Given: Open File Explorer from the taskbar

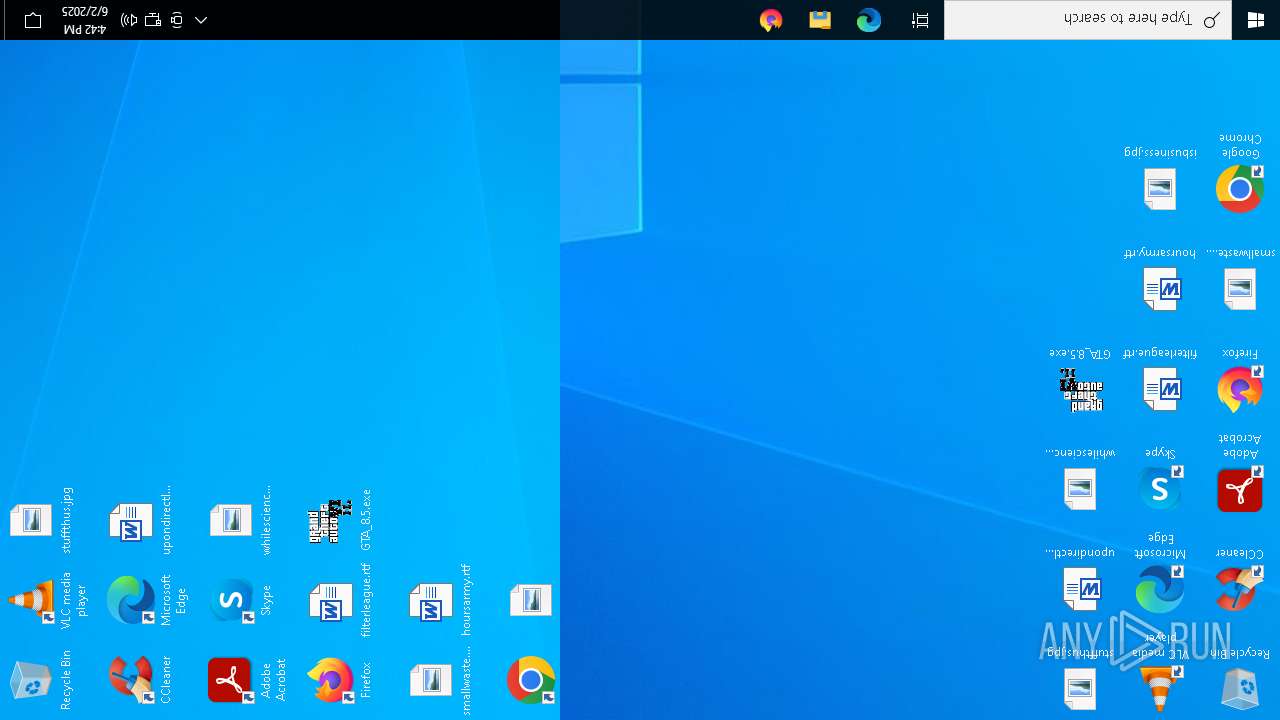Looking at the screenshot, I should coord(820,20).
